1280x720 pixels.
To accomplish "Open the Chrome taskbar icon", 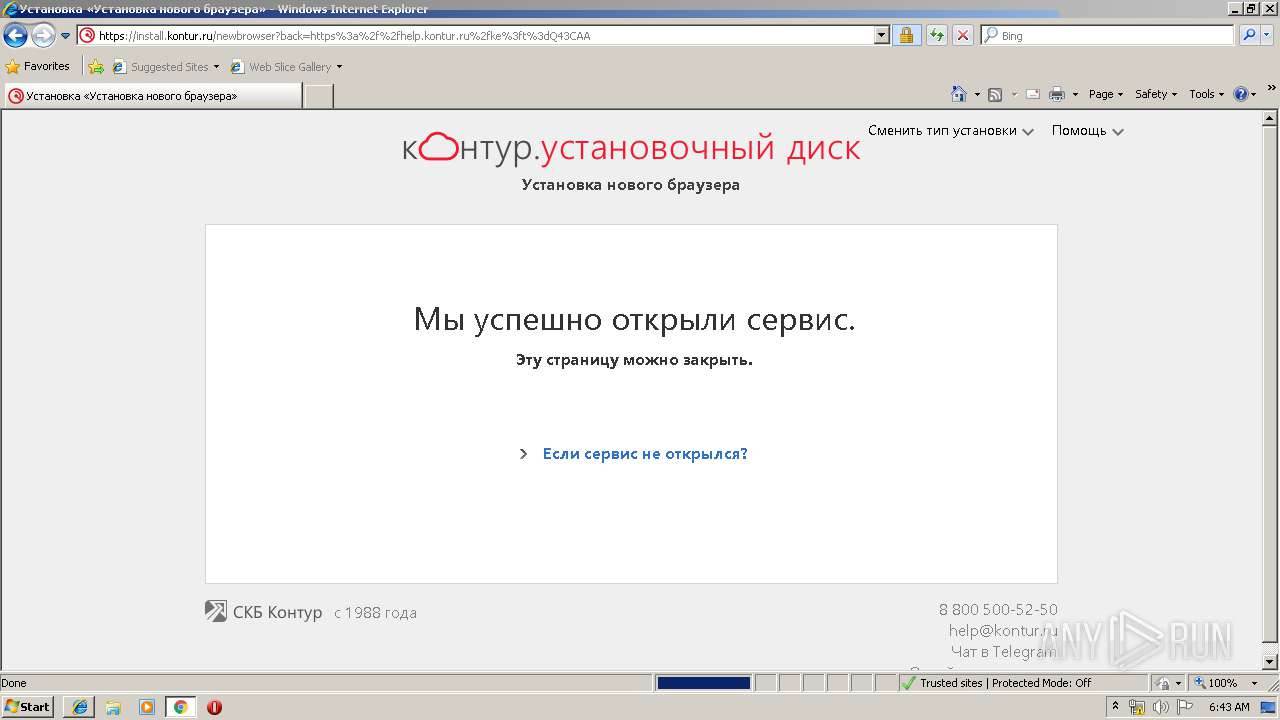I will (180, 707).
